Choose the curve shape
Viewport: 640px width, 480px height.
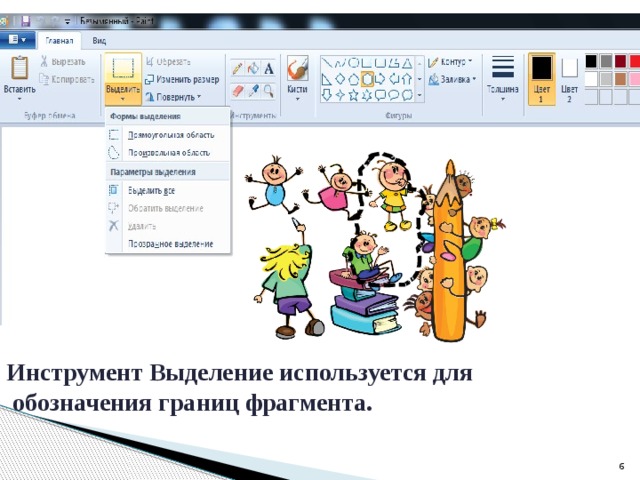(x=340, y=63)
